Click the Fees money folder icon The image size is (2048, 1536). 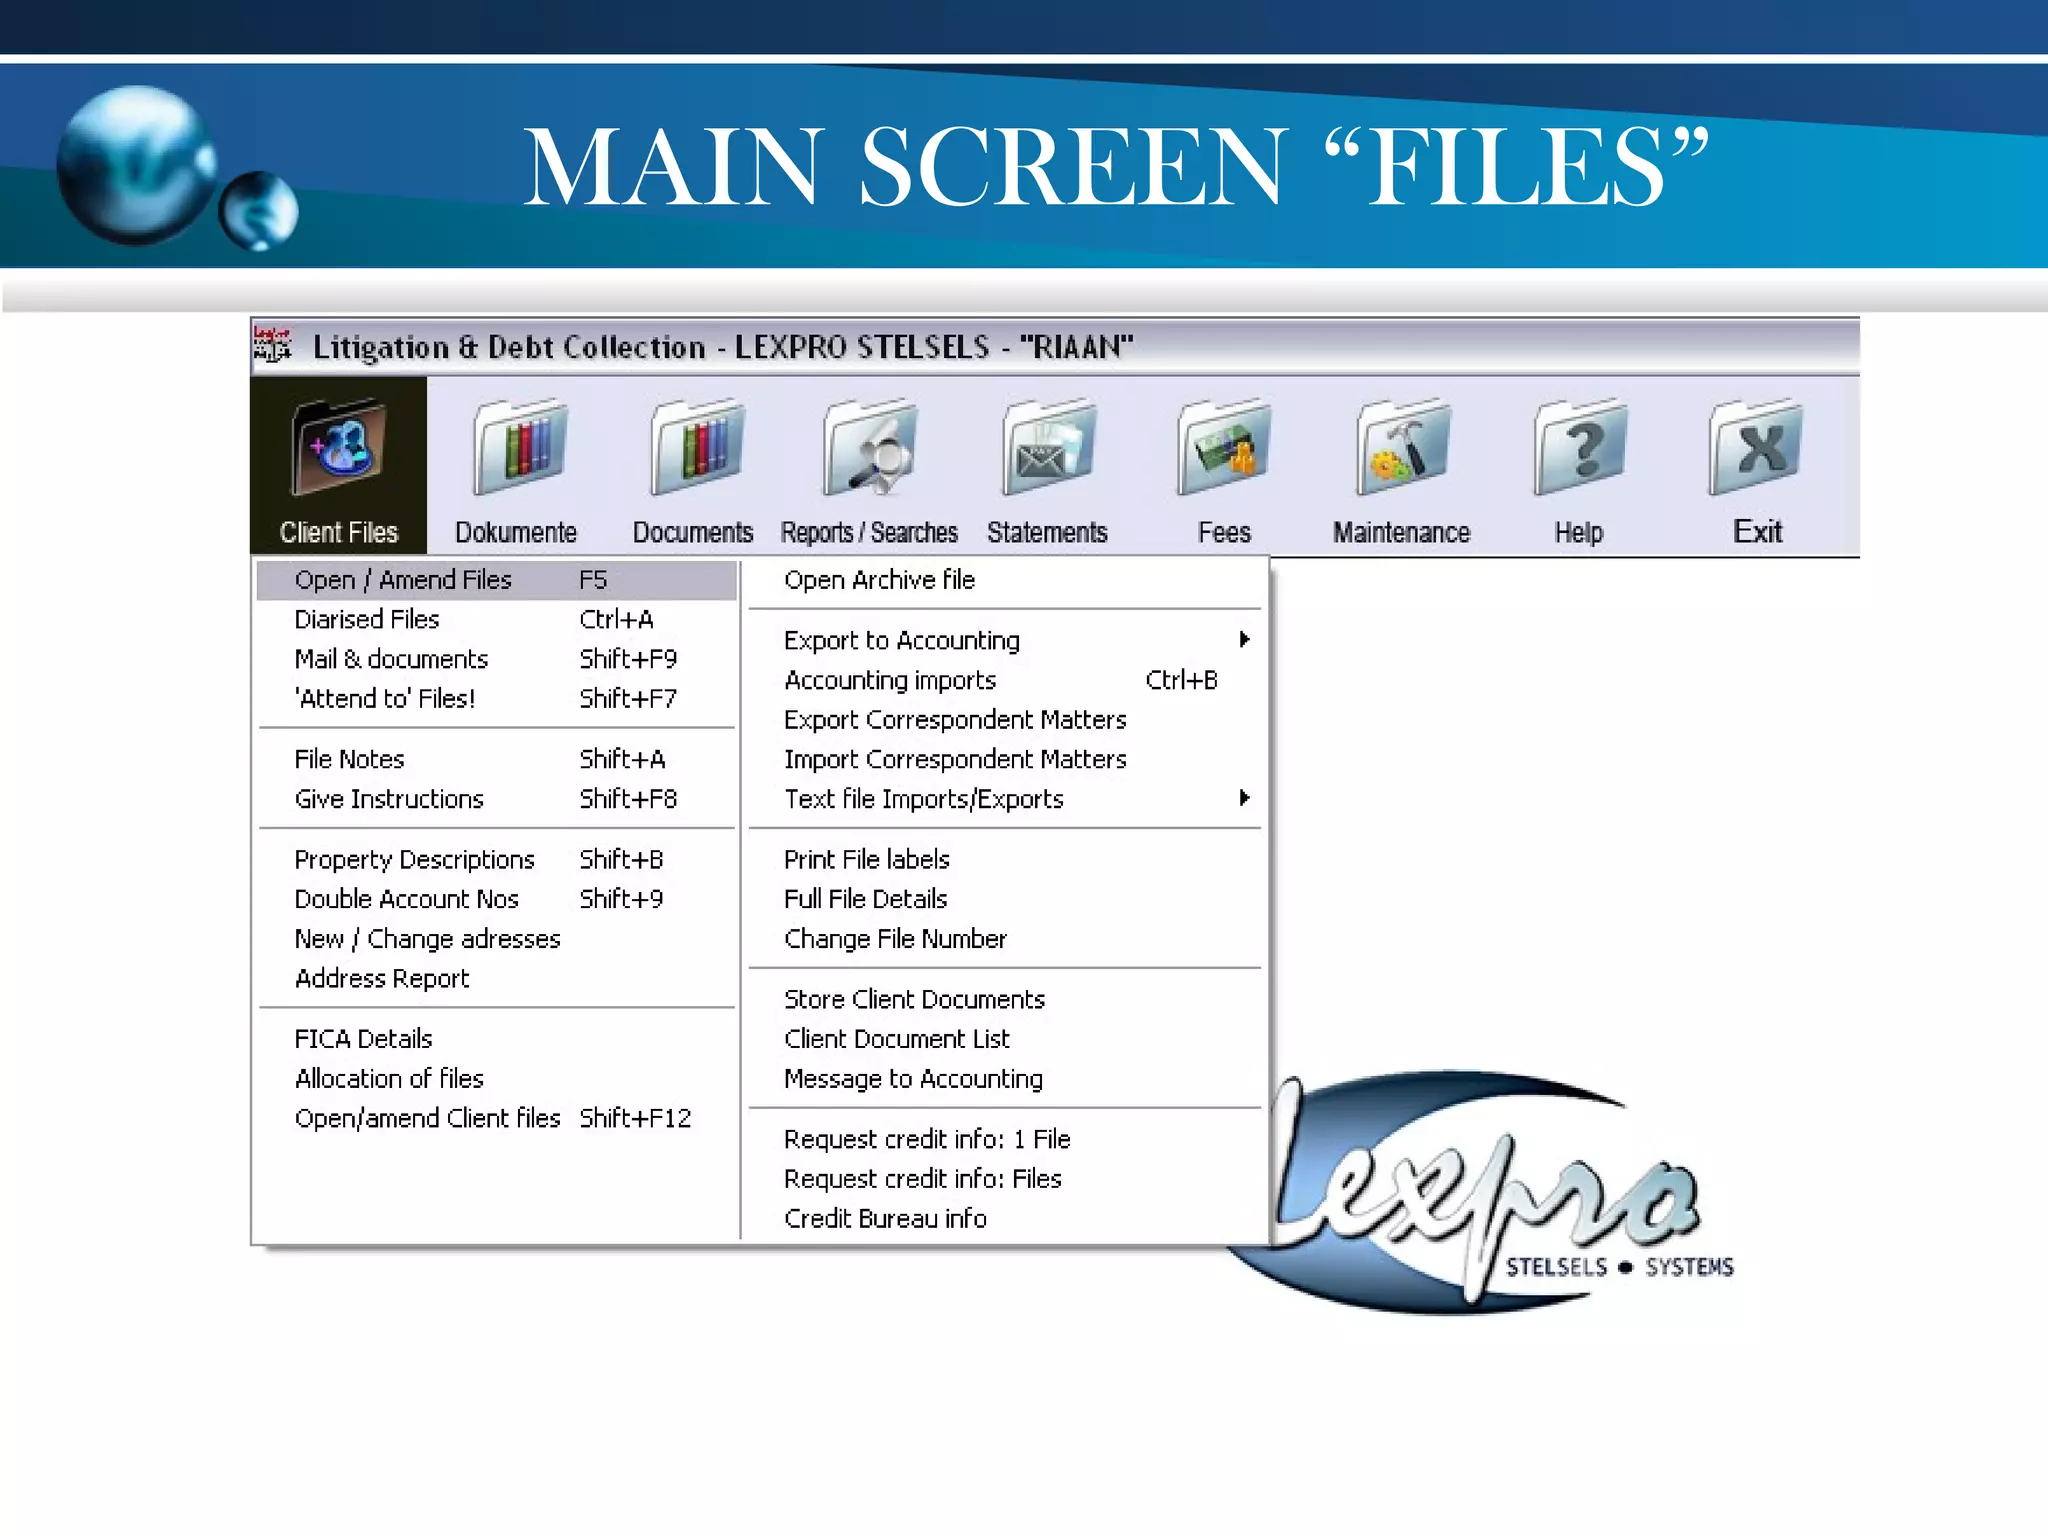point(1224,447)
